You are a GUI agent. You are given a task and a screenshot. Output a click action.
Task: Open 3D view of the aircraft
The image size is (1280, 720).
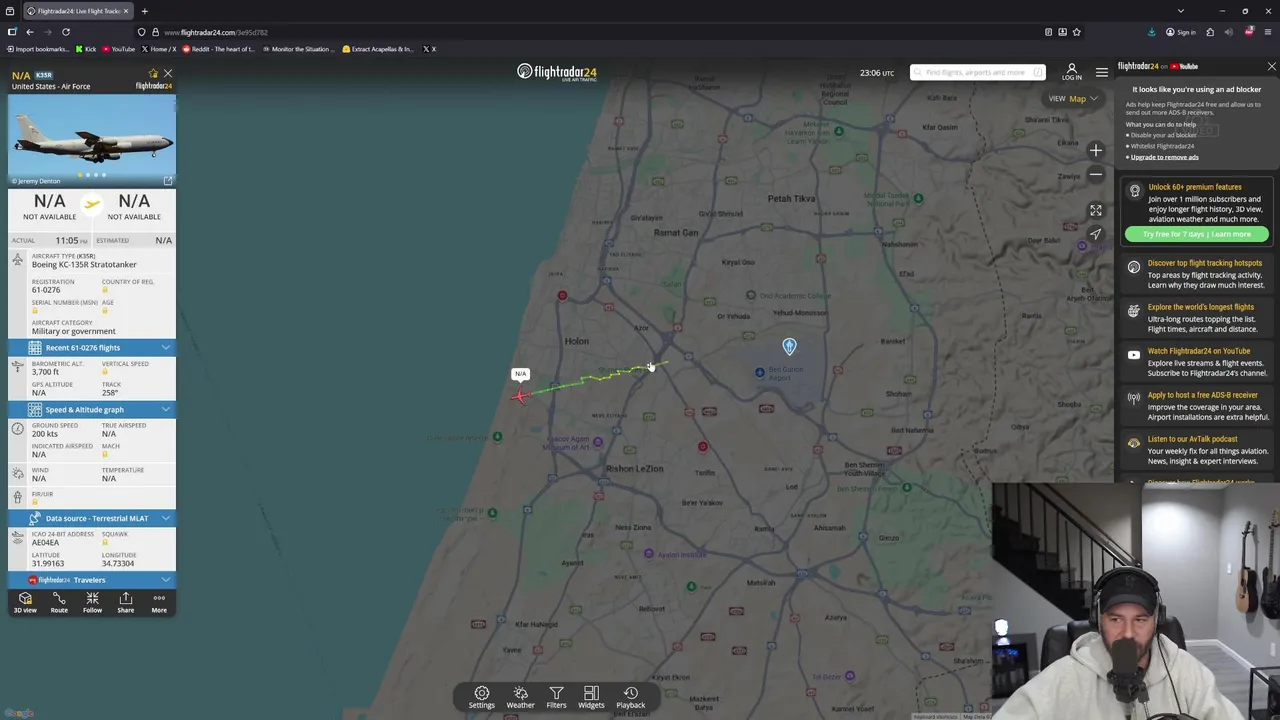pos(25,603)
